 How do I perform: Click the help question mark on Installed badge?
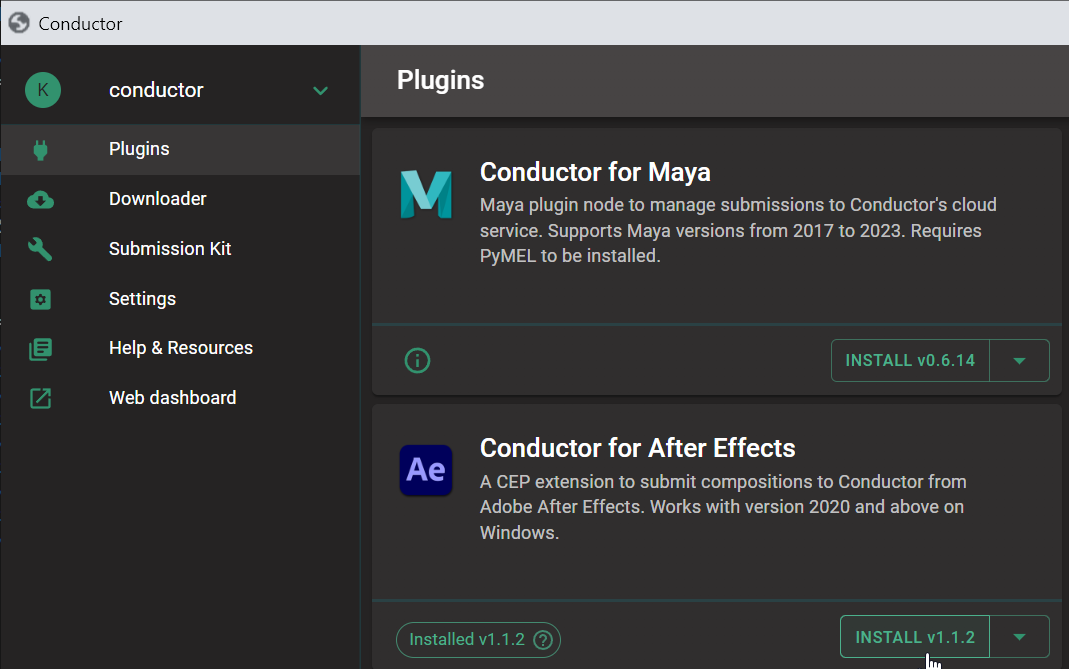[x=543, y=640]
